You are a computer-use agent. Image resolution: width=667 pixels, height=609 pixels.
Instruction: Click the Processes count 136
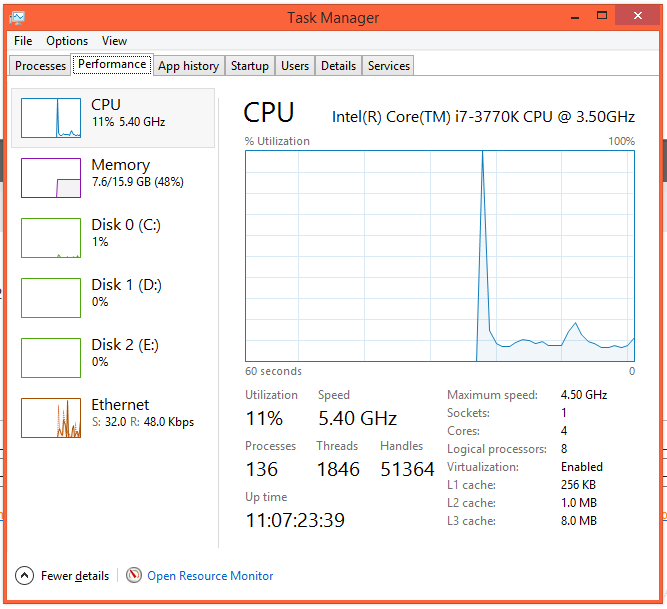262,470
